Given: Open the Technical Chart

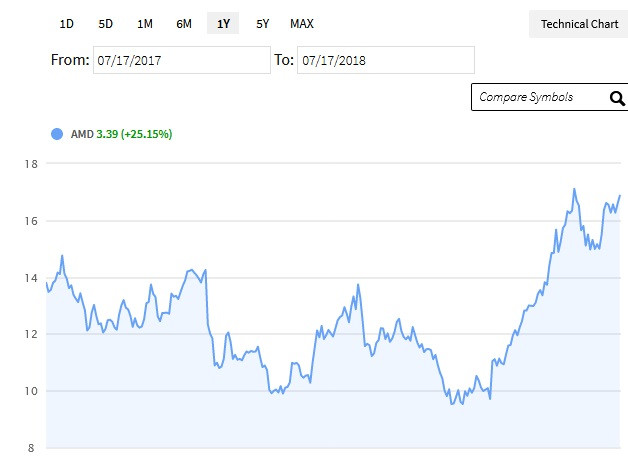Looking at the screenshot, I should tap(579, 24).
